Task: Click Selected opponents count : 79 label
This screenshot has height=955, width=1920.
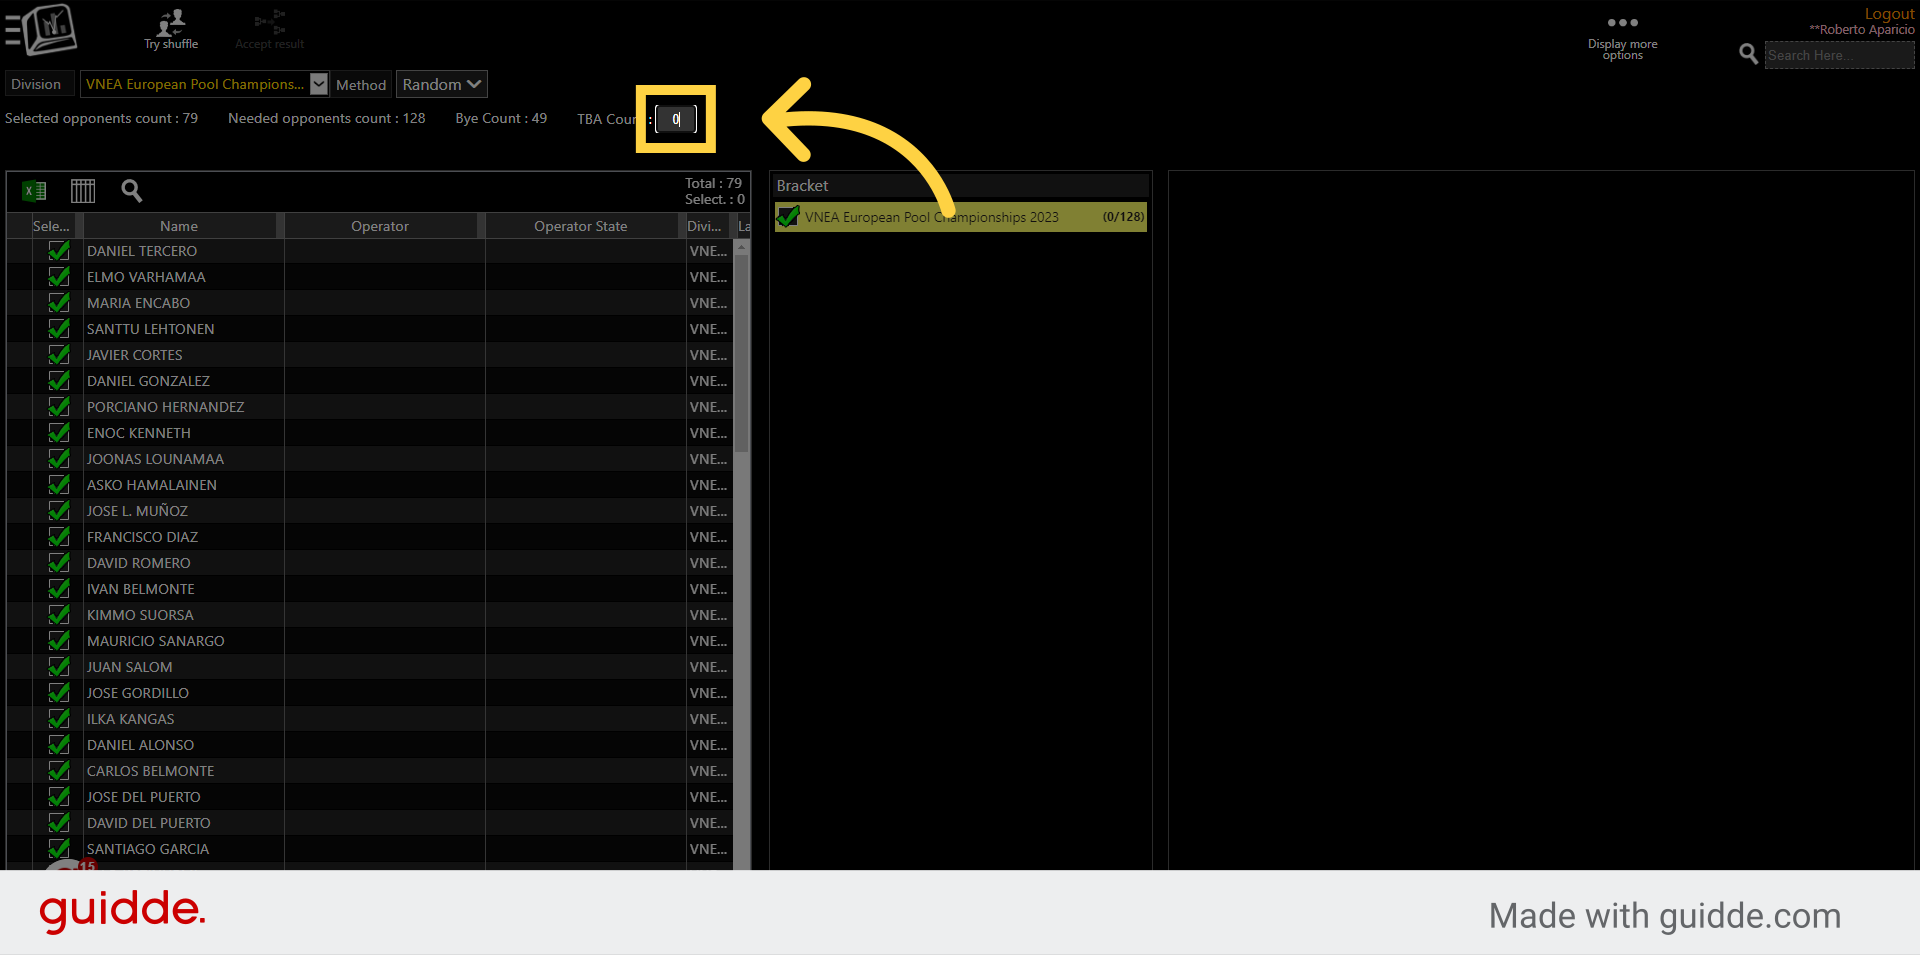Action: pos(101,118)
